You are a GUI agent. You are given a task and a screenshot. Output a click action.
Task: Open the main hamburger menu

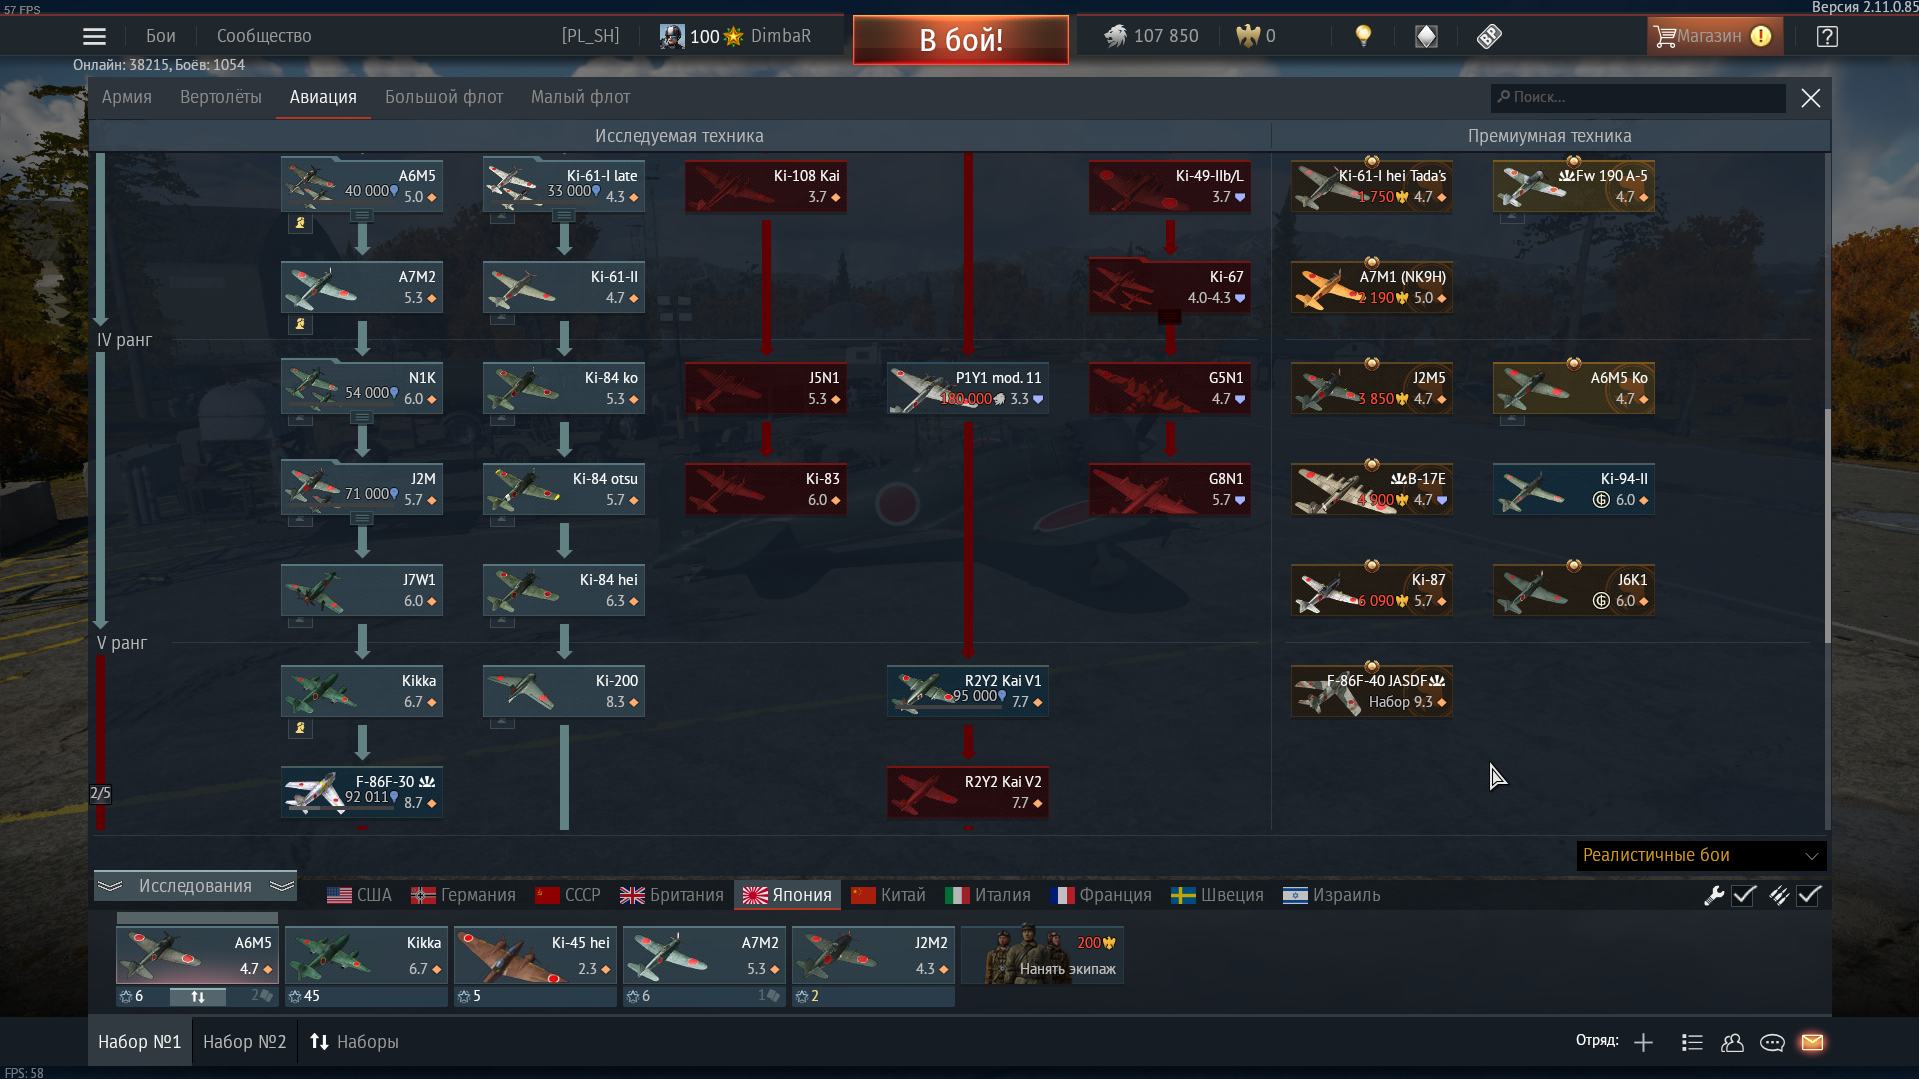tap(94, 36)
